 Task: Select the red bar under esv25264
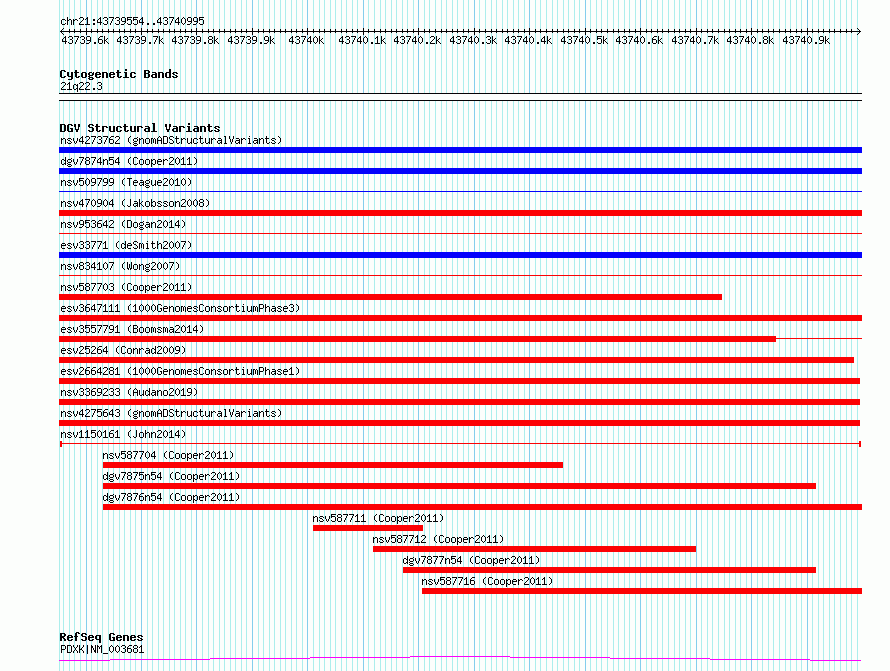click(x=456, y=360)
